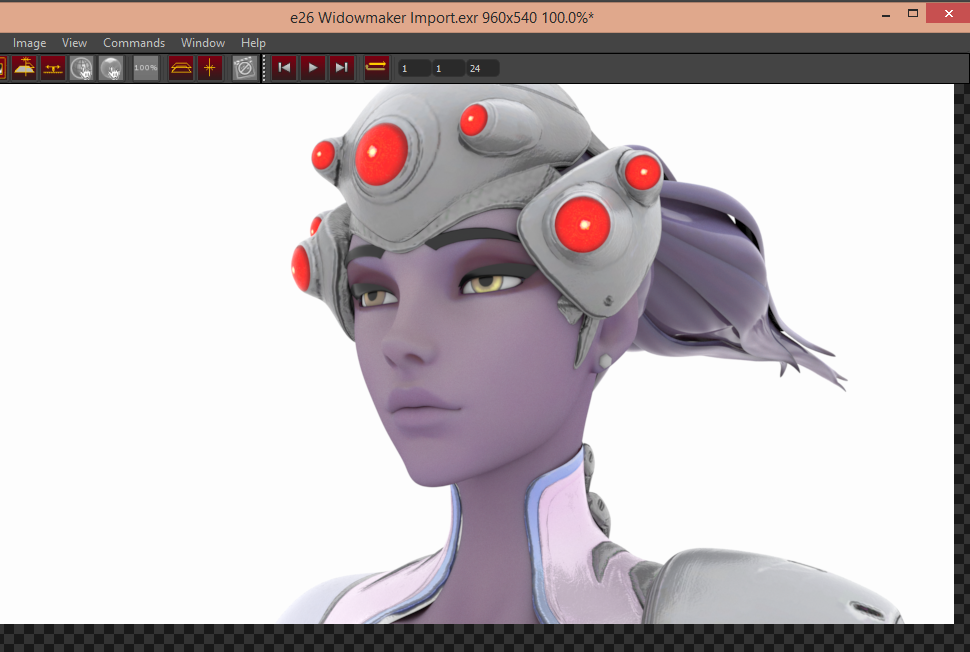Maximize the Widowmaker Import window
The width and height of the screenshot is (970, 652).
tap(912, 14)
